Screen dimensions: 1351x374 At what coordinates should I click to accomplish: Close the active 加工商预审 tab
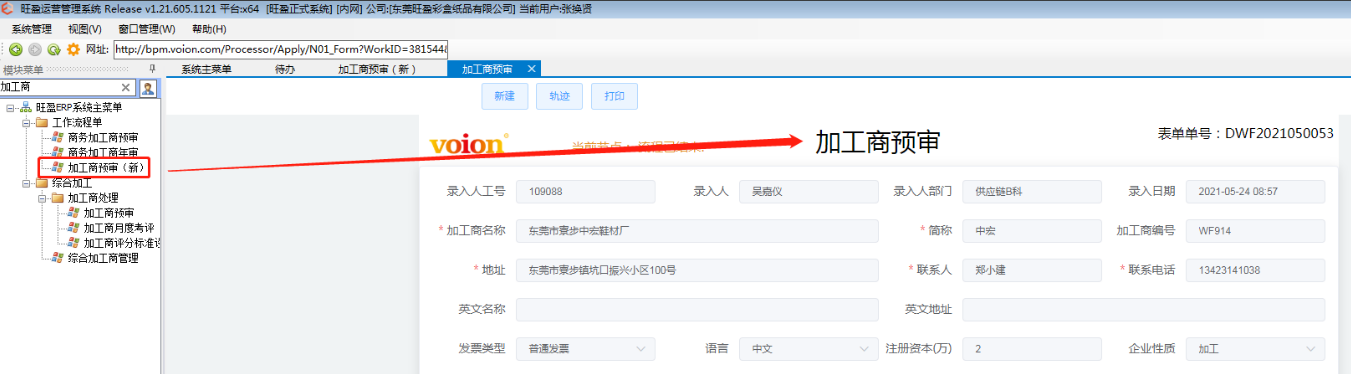532,69
